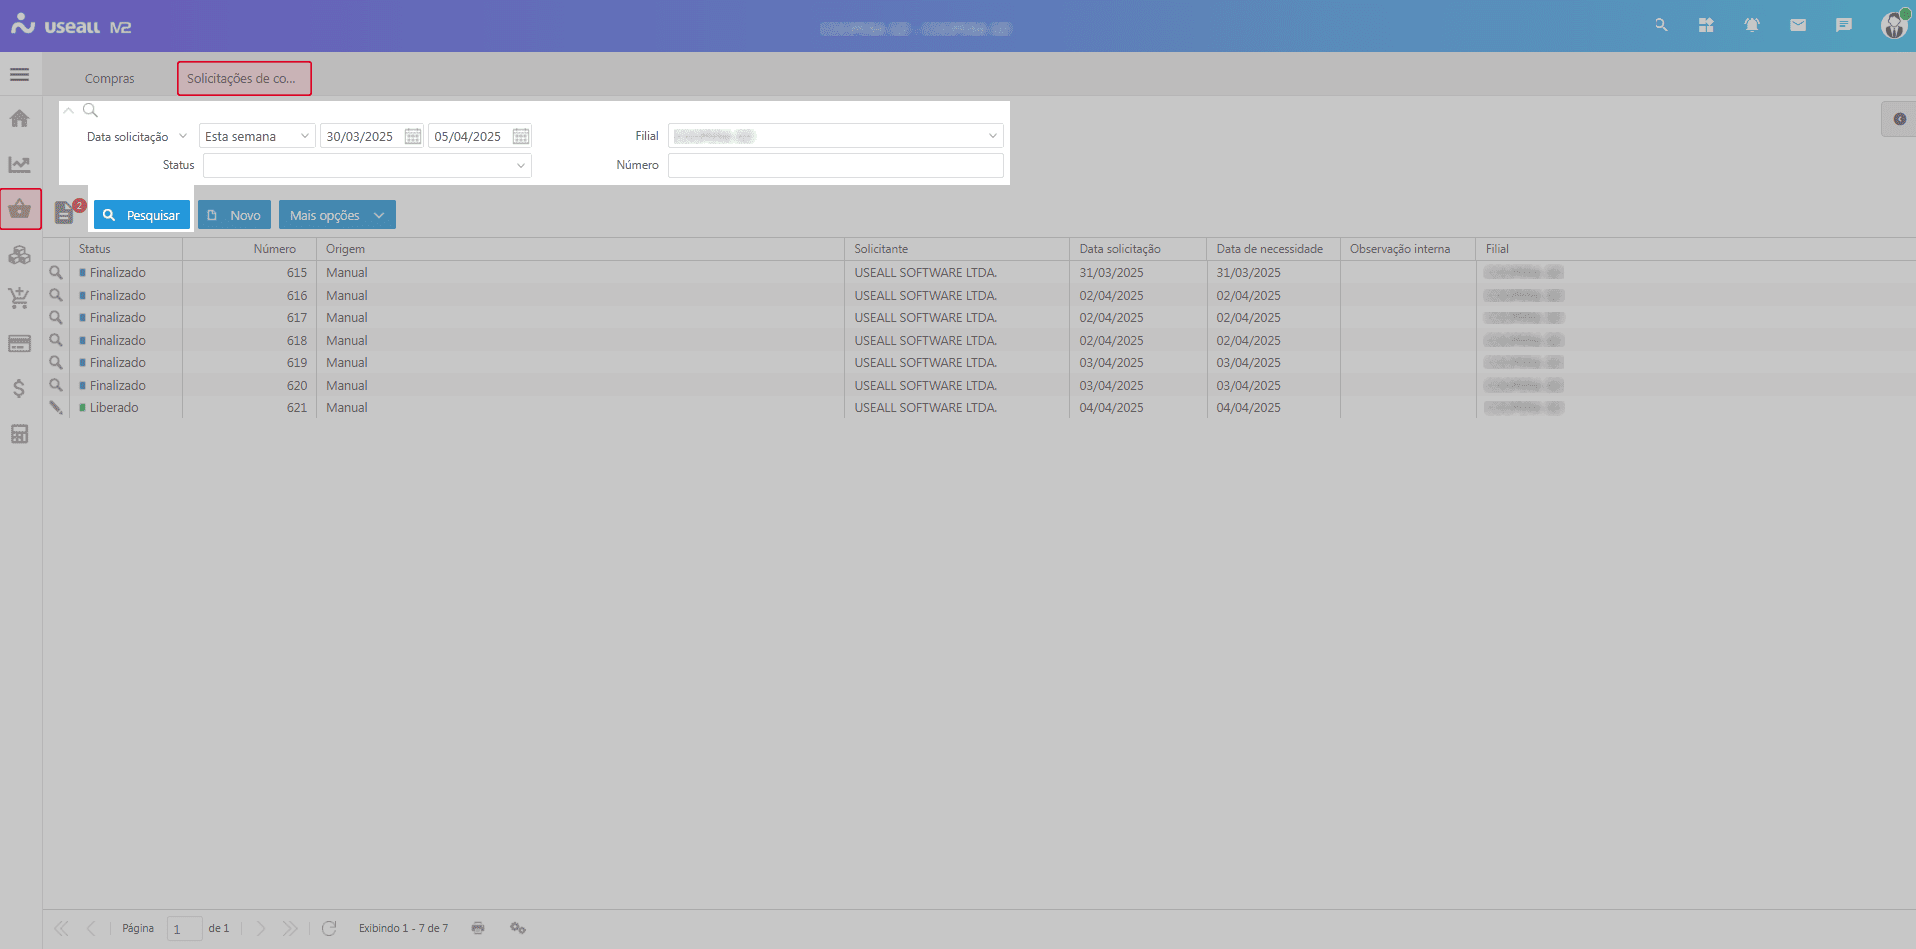Click into the Número input field
The height and width of the screenshot is (949, 1916).
(x=835, y=165)
